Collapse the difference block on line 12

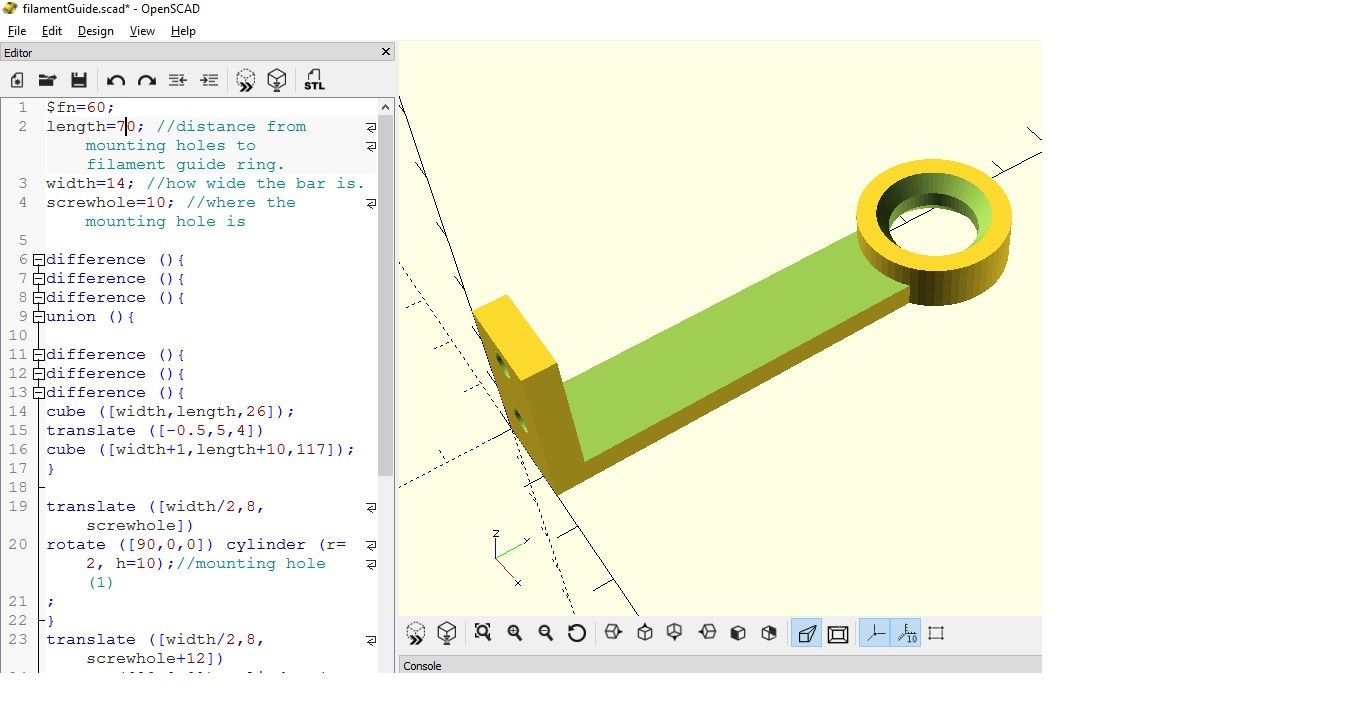pos(39,374)
